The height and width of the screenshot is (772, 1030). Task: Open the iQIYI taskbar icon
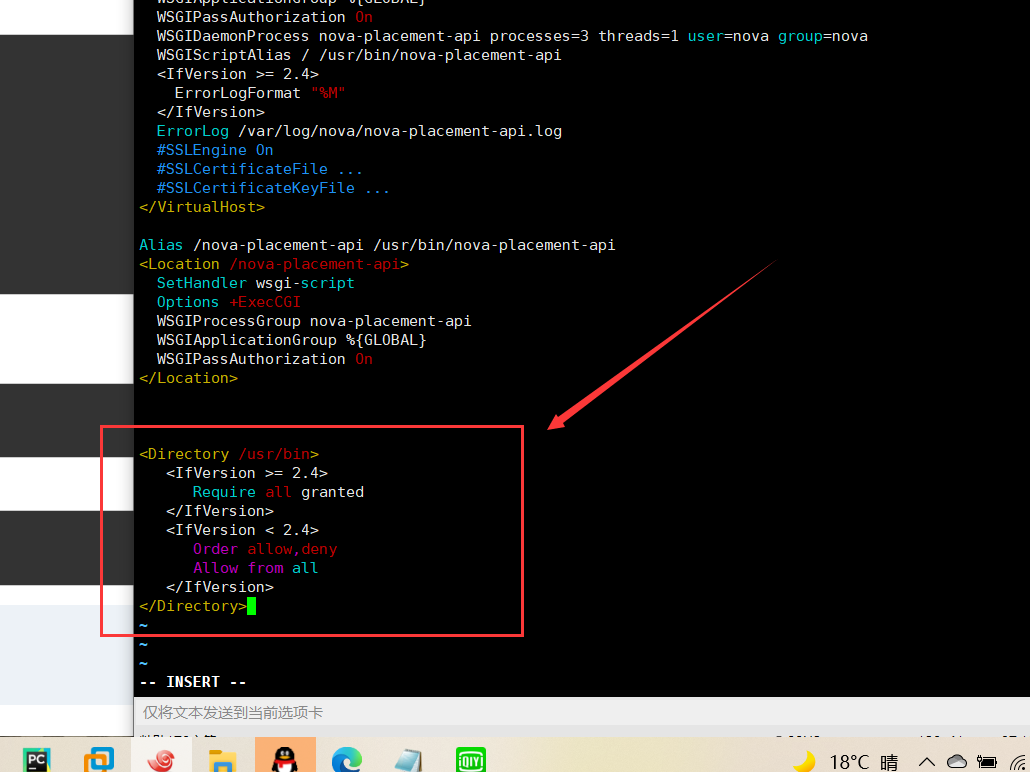click(470, 761)
